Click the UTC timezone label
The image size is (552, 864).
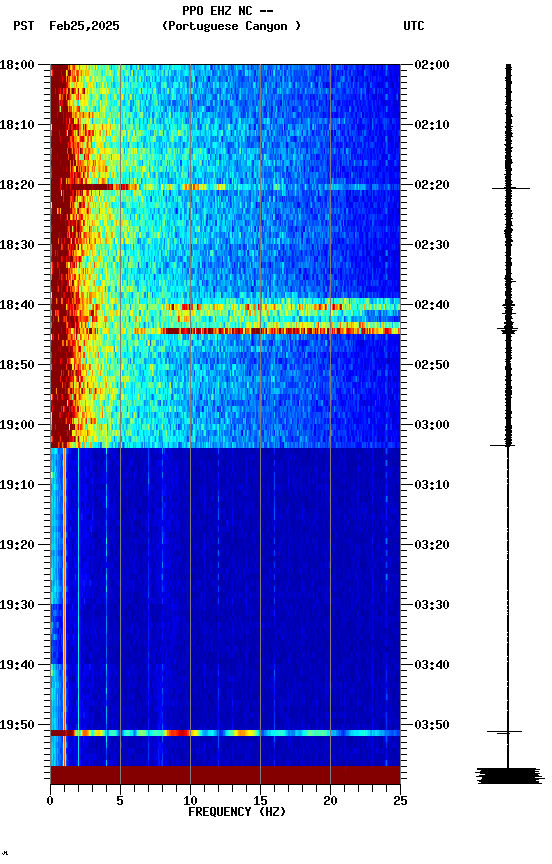tap(414, 26)
